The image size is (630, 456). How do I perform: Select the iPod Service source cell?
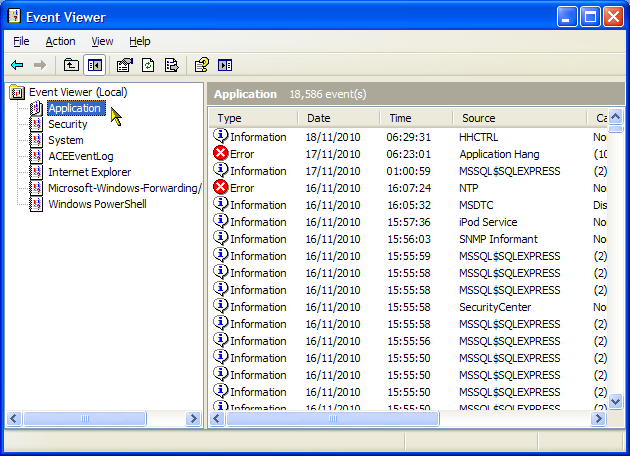[488, 222]
